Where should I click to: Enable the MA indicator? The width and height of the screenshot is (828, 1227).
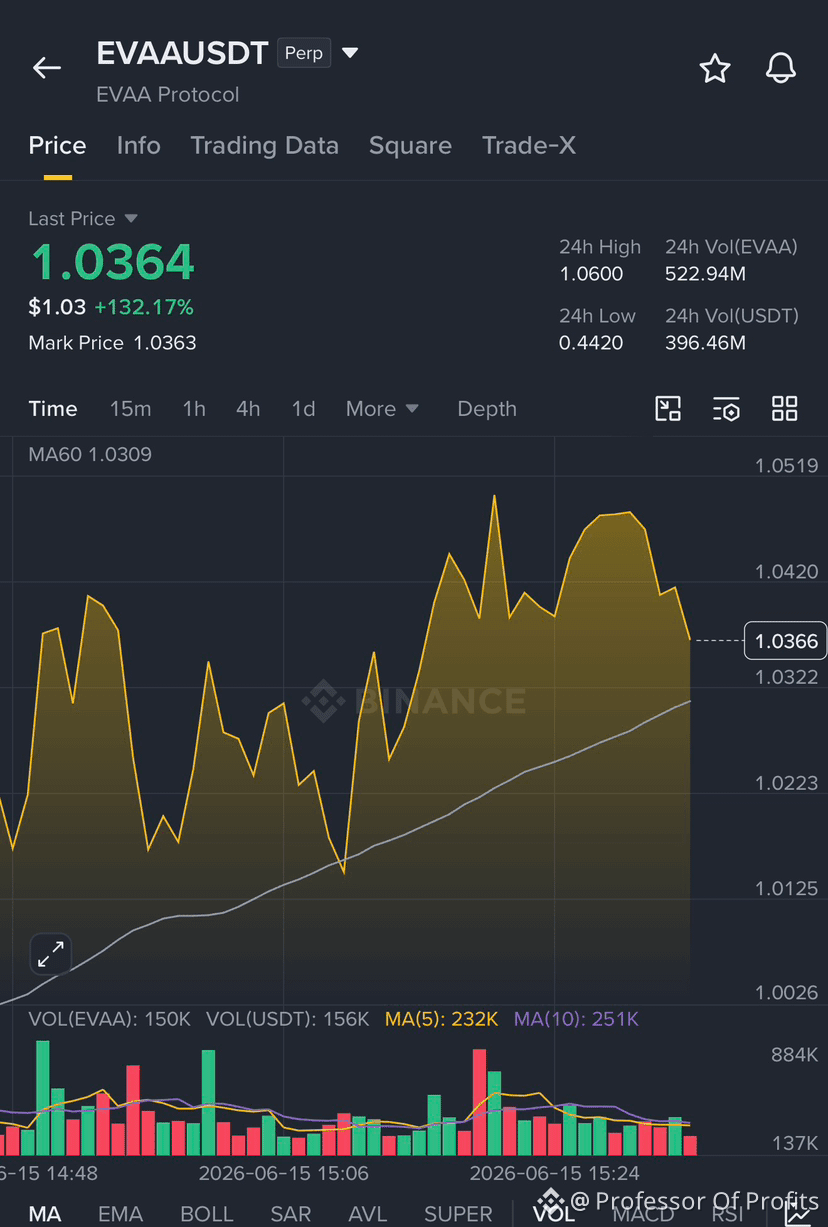(x=45, y=1214)
